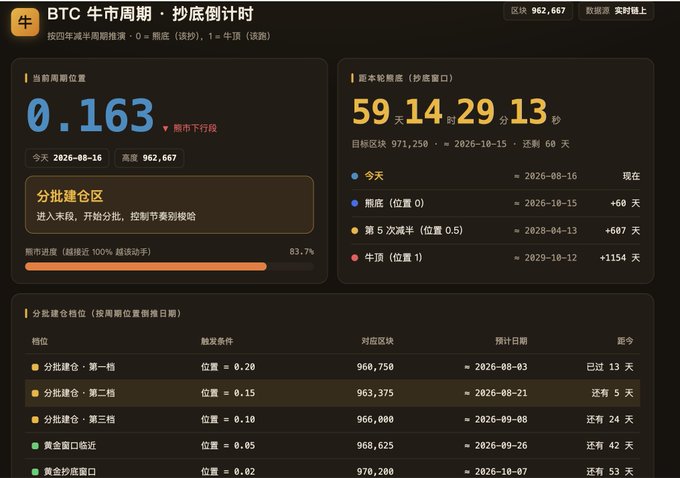This screenshot has width=680, height=478.
Task: Click the gold 牛 logo icon
Action: tap(25, 22)
